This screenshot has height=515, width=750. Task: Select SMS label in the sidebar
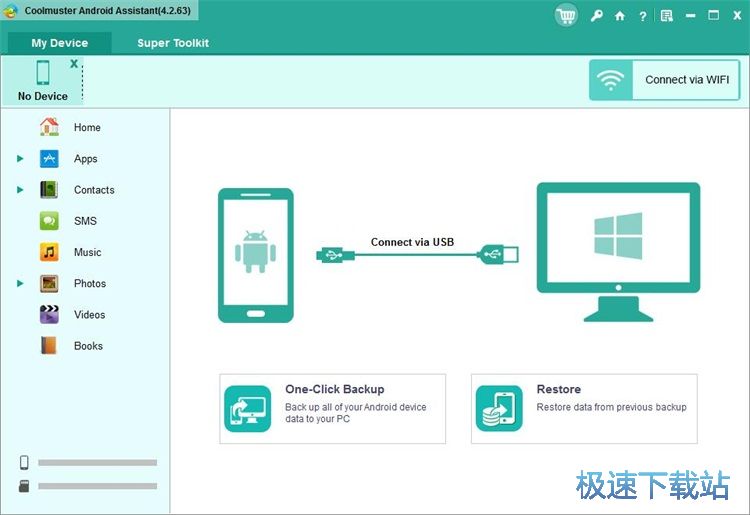85,221
